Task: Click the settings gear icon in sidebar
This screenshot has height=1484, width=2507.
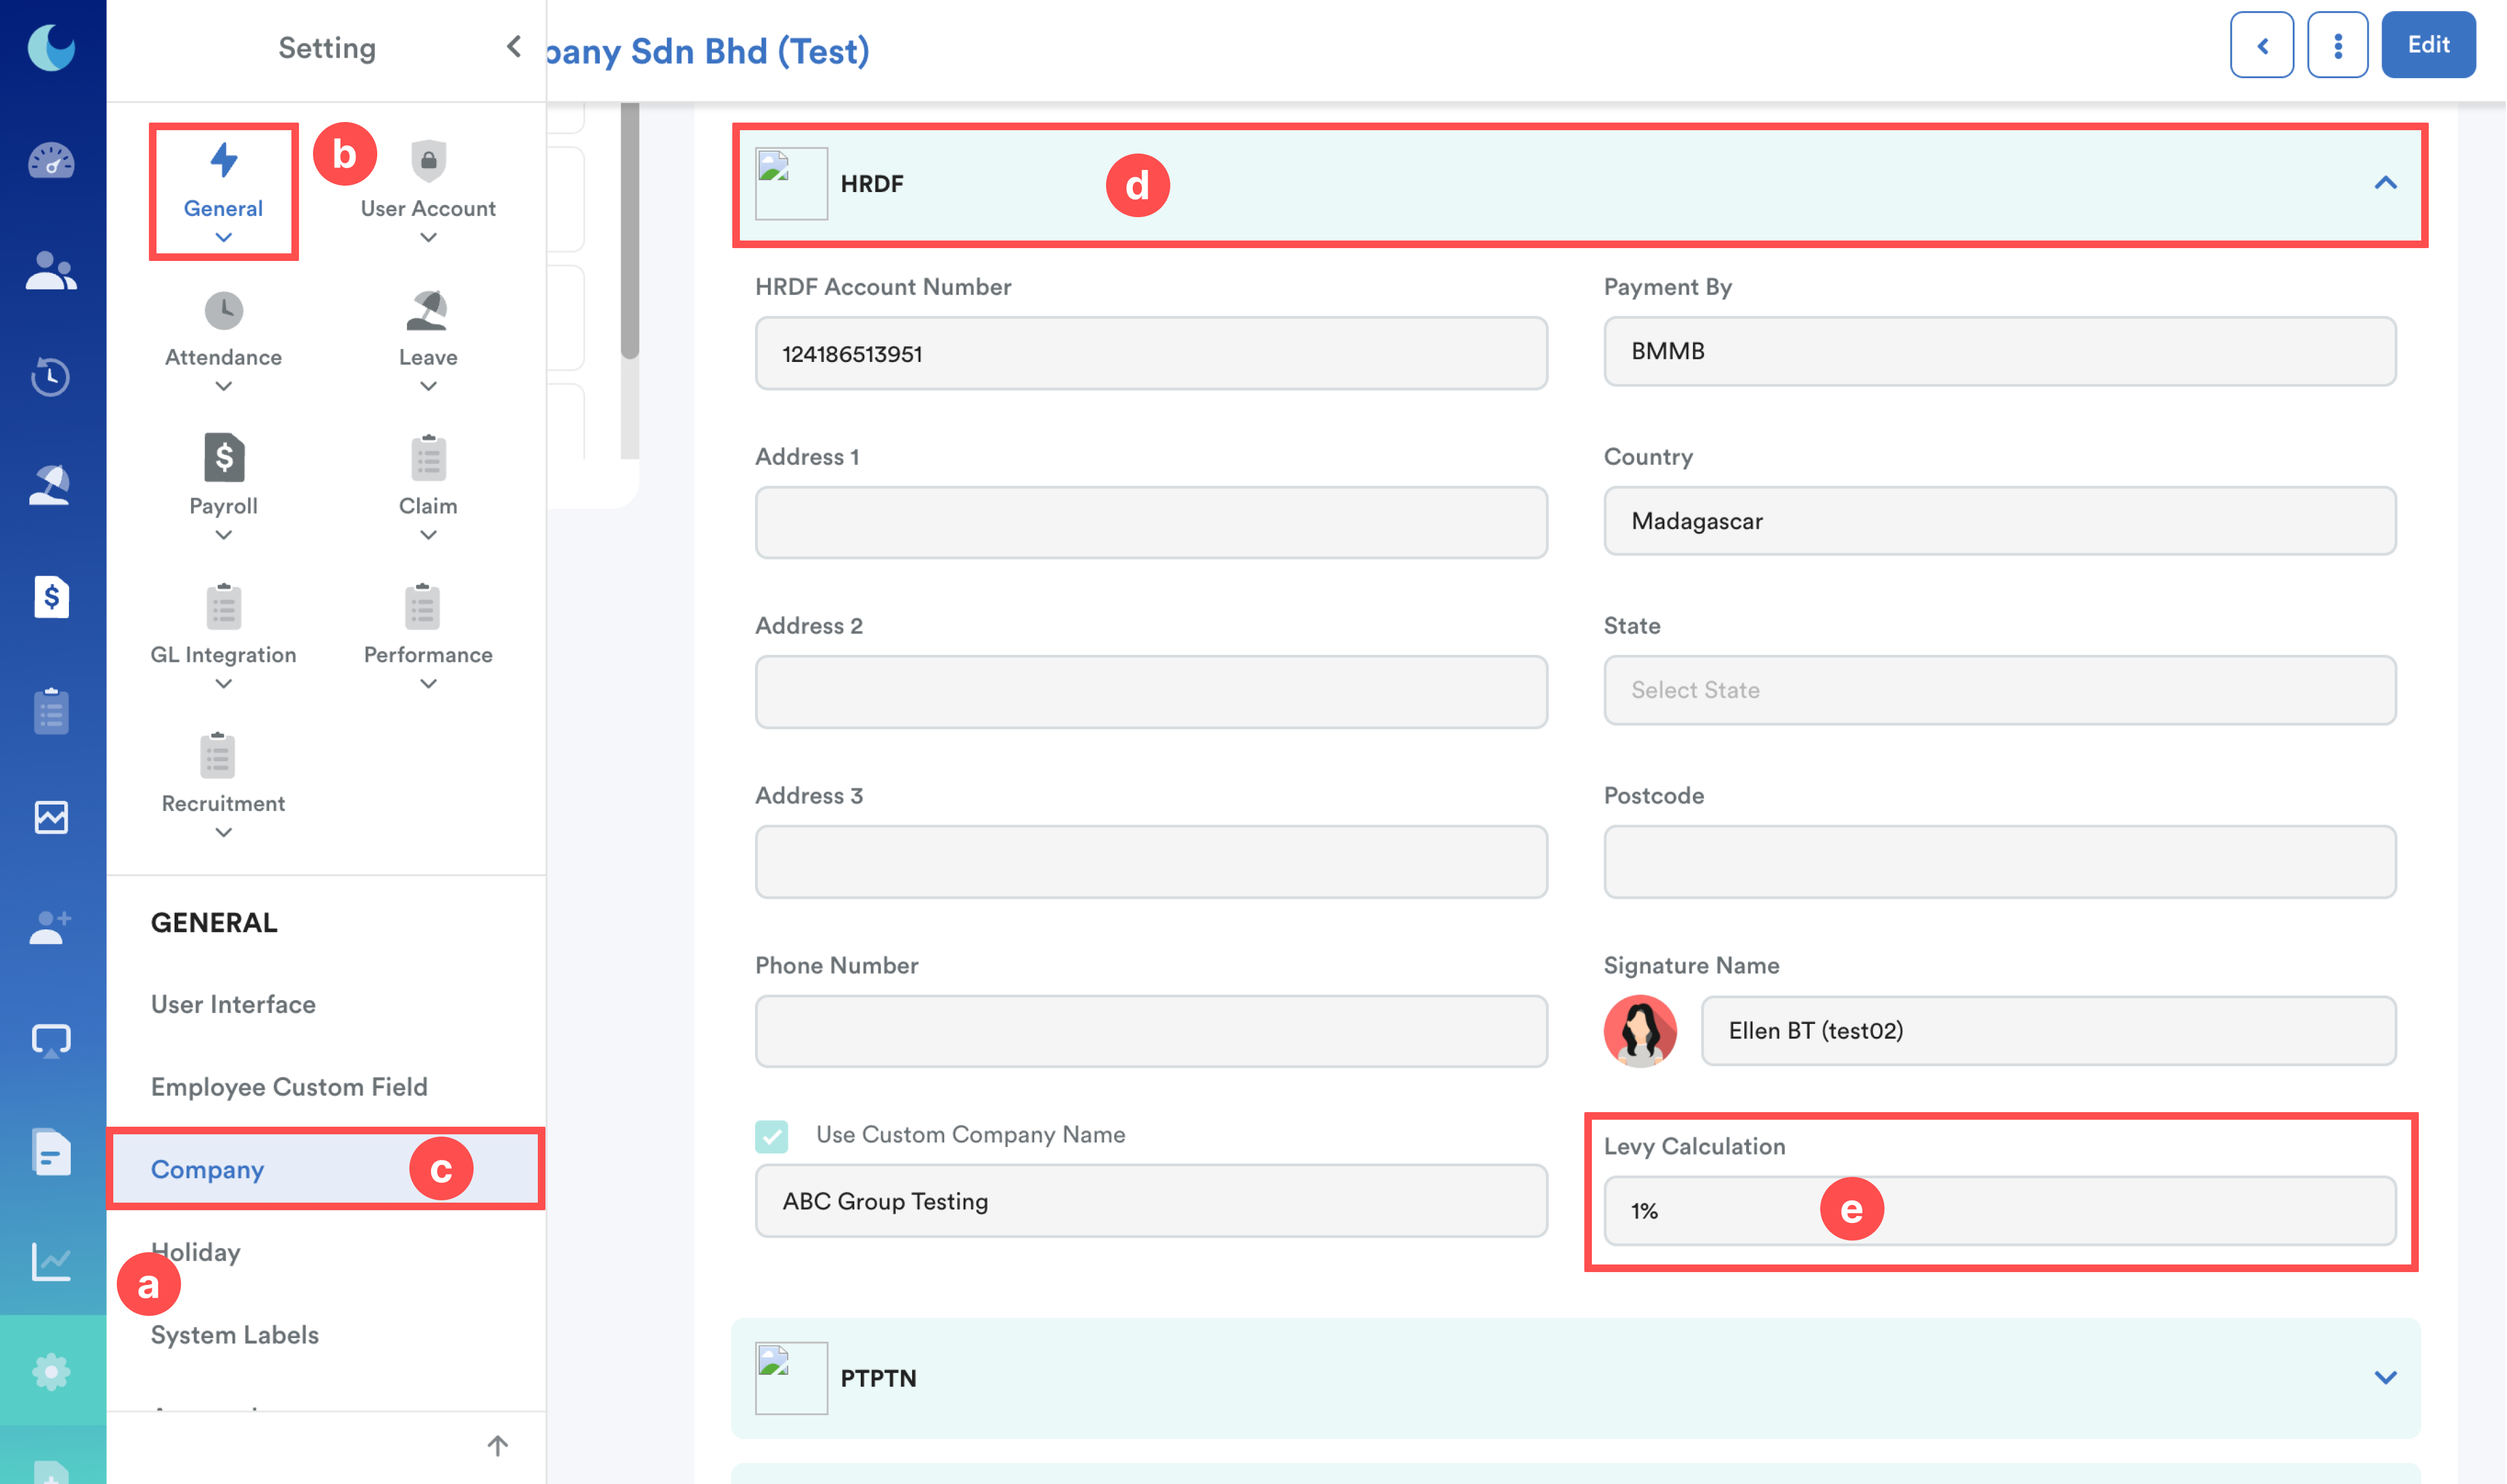Action: click(51, 1371)
